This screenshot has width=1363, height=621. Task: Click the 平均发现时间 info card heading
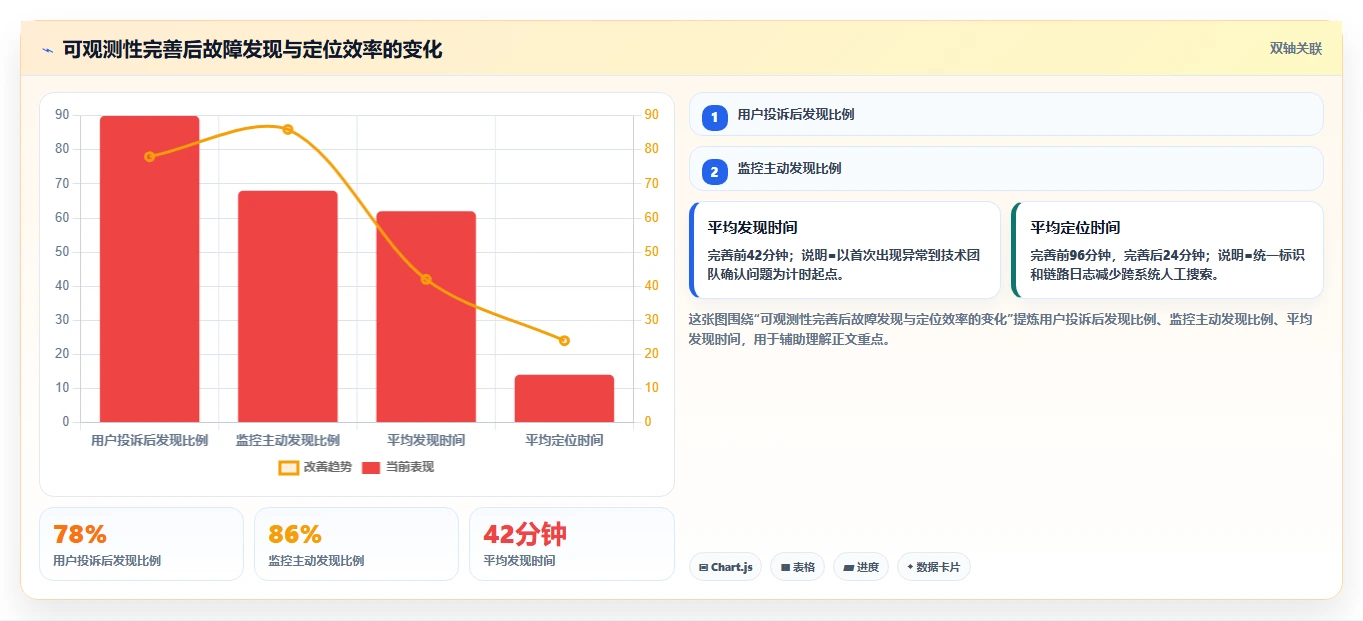(752, 228)
